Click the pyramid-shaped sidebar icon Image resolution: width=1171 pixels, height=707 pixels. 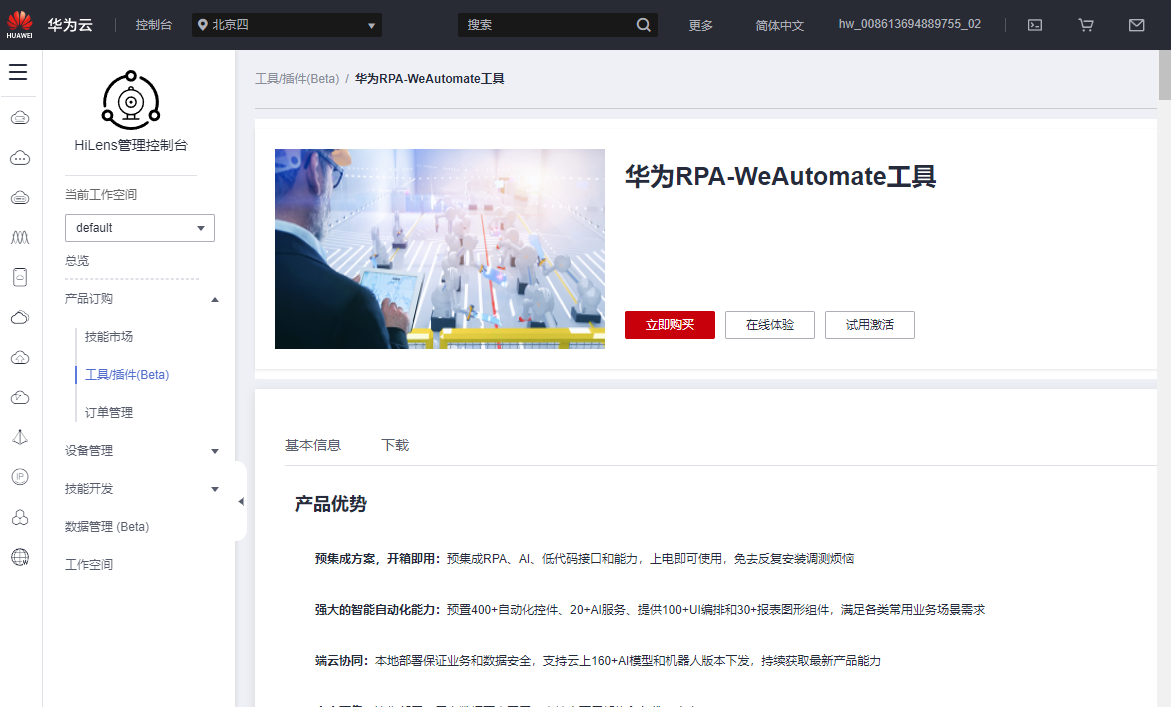[20, 437]
